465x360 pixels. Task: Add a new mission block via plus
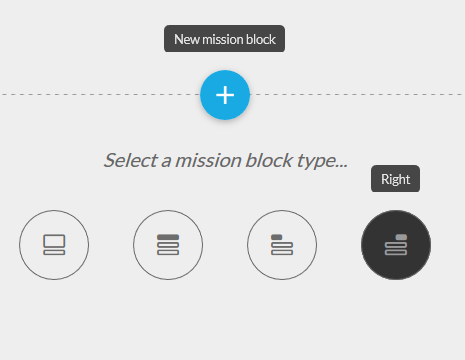point(225,95)
